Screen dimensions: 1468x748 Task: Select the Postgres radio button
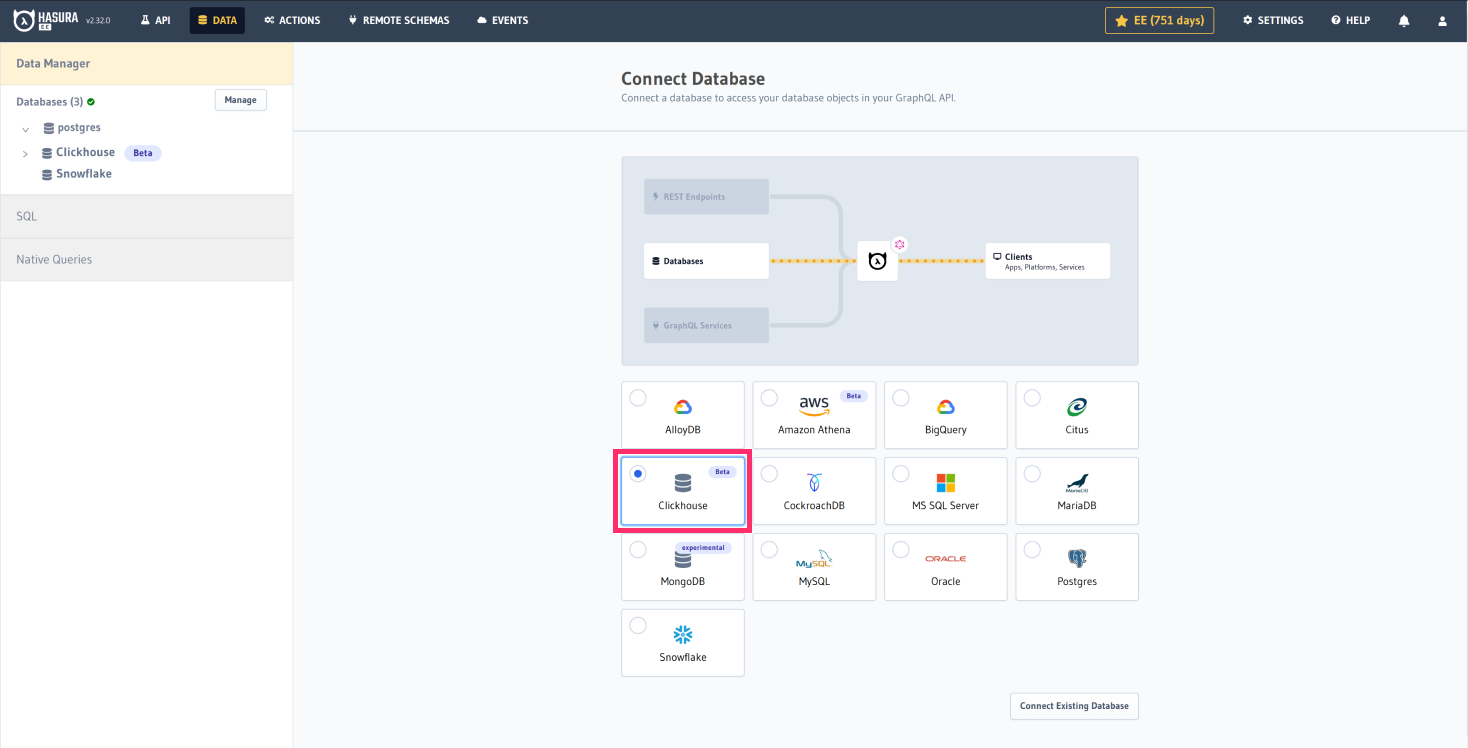point(1032,550)
